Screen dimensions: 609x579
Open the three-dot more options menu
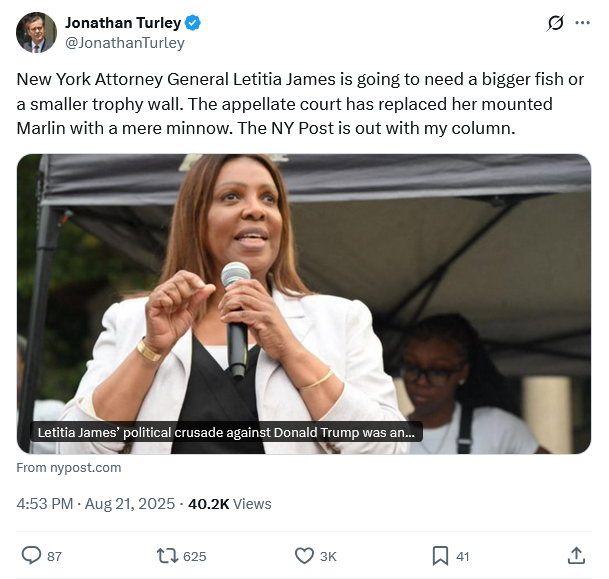582,23
